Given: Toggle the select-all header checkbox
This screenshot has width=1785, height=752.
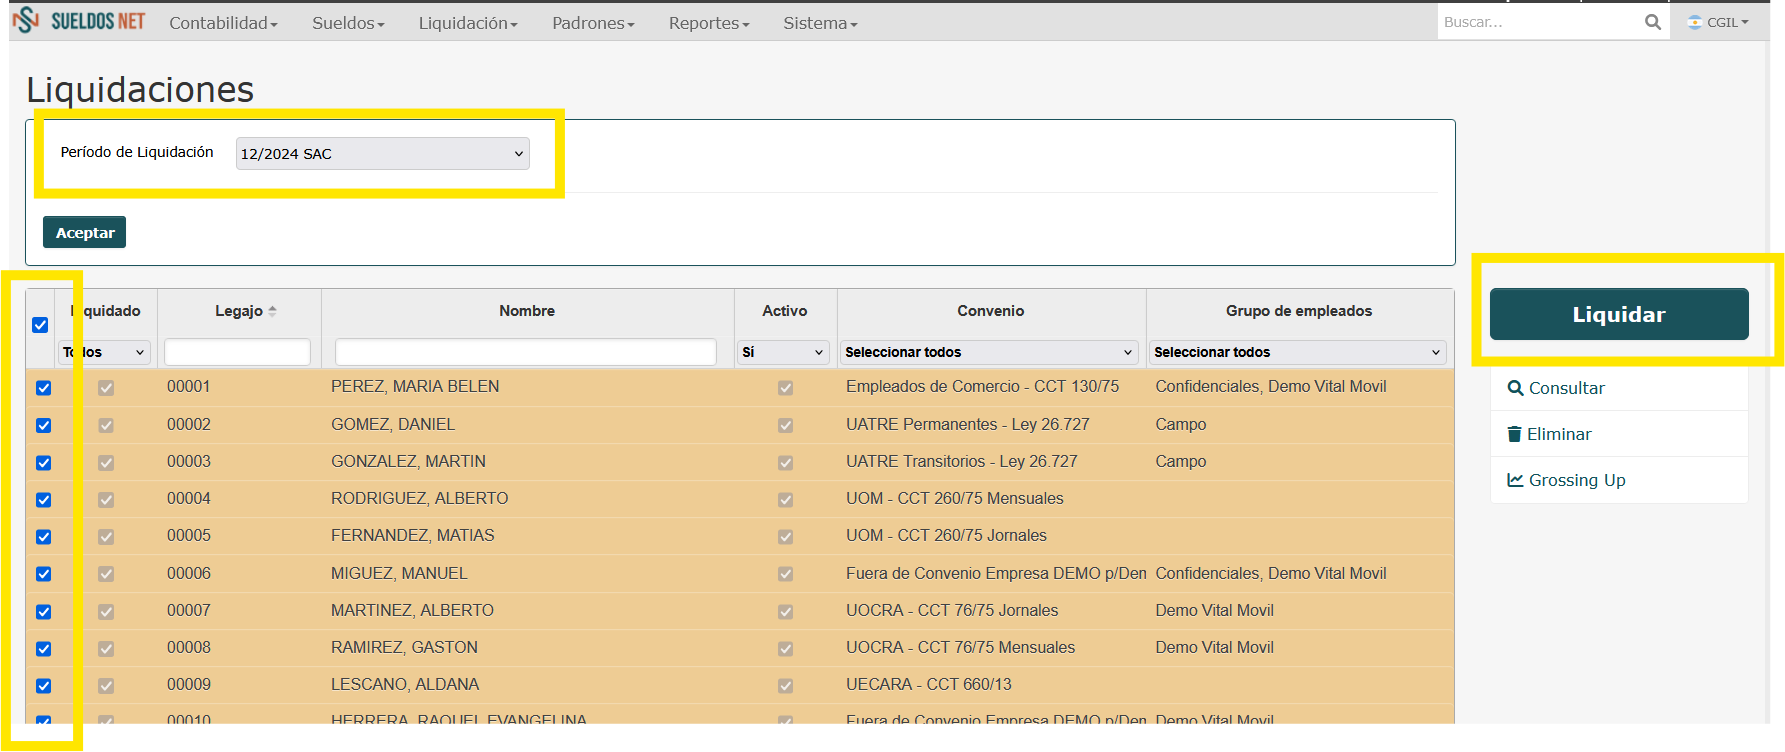Looking at the screenshot, I should point(40,325).
